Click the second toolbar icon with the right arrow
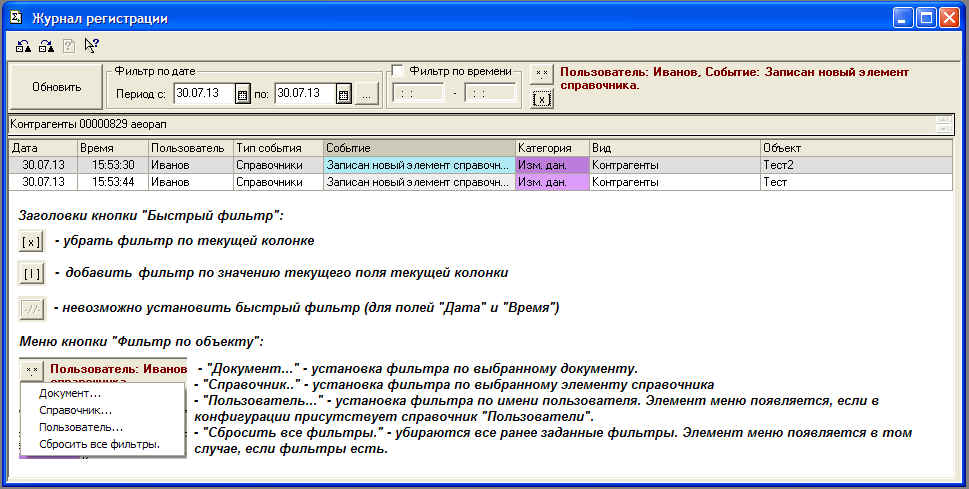Image resolution: width=969 pixels, height=489 pixels. [x=46, y=46]
